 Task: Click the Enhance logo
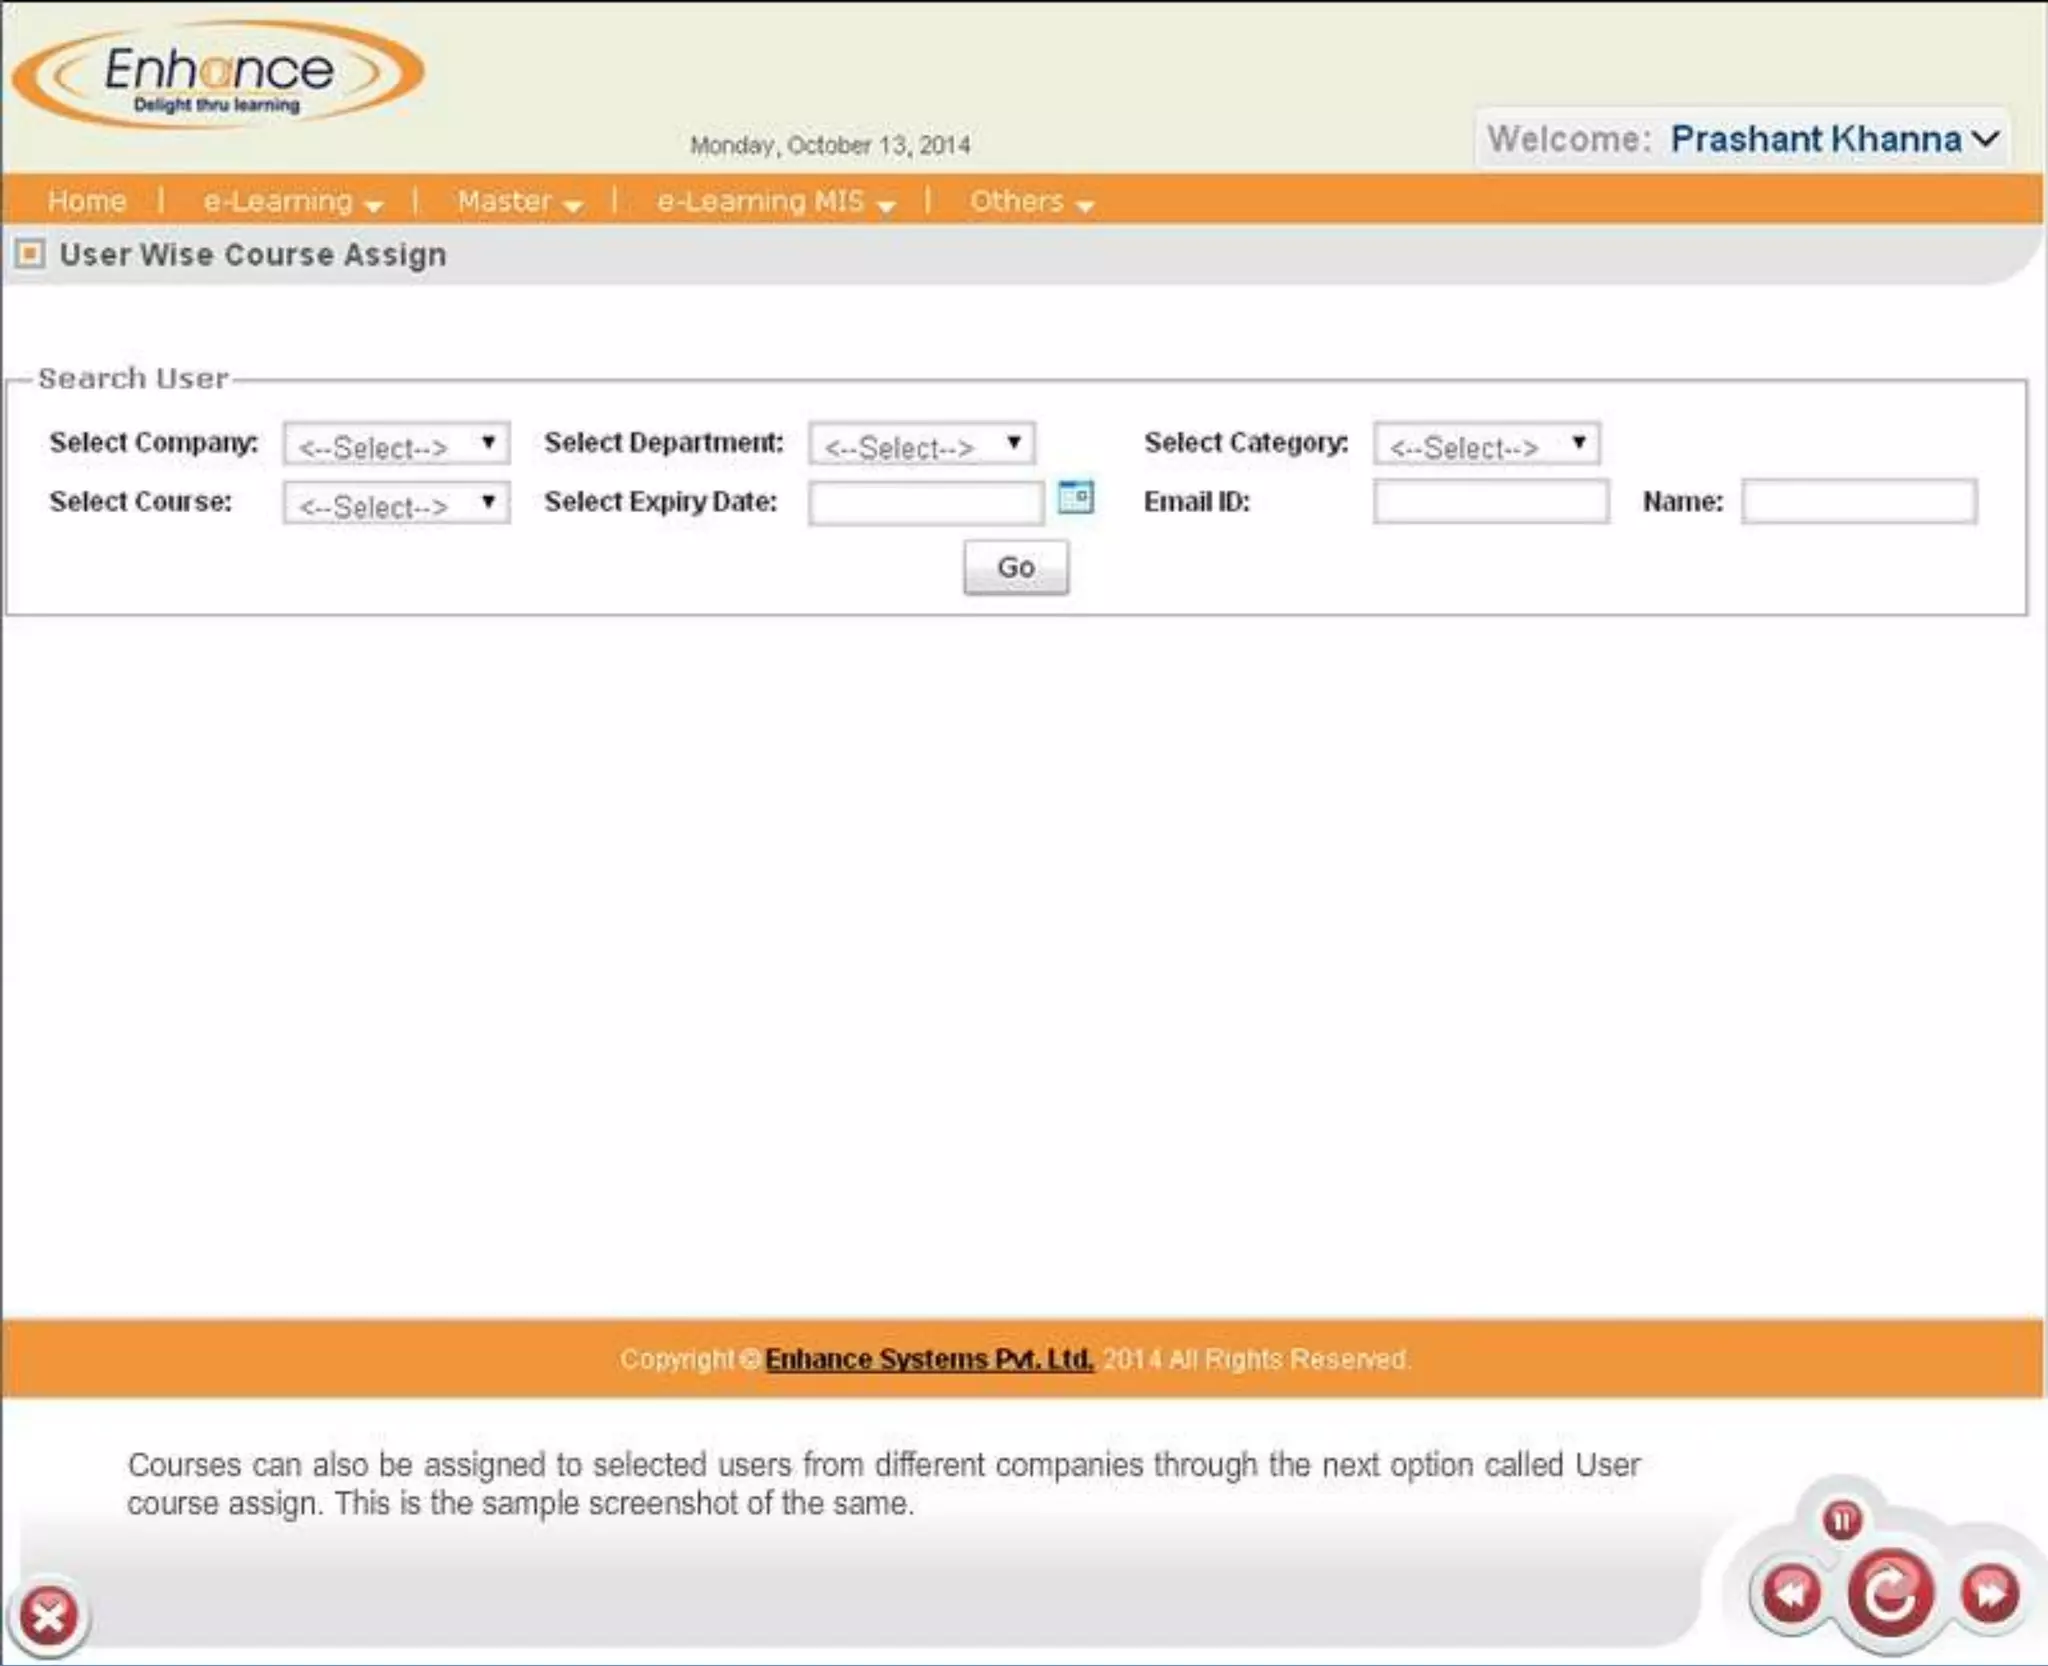click(x=218, y=76)
